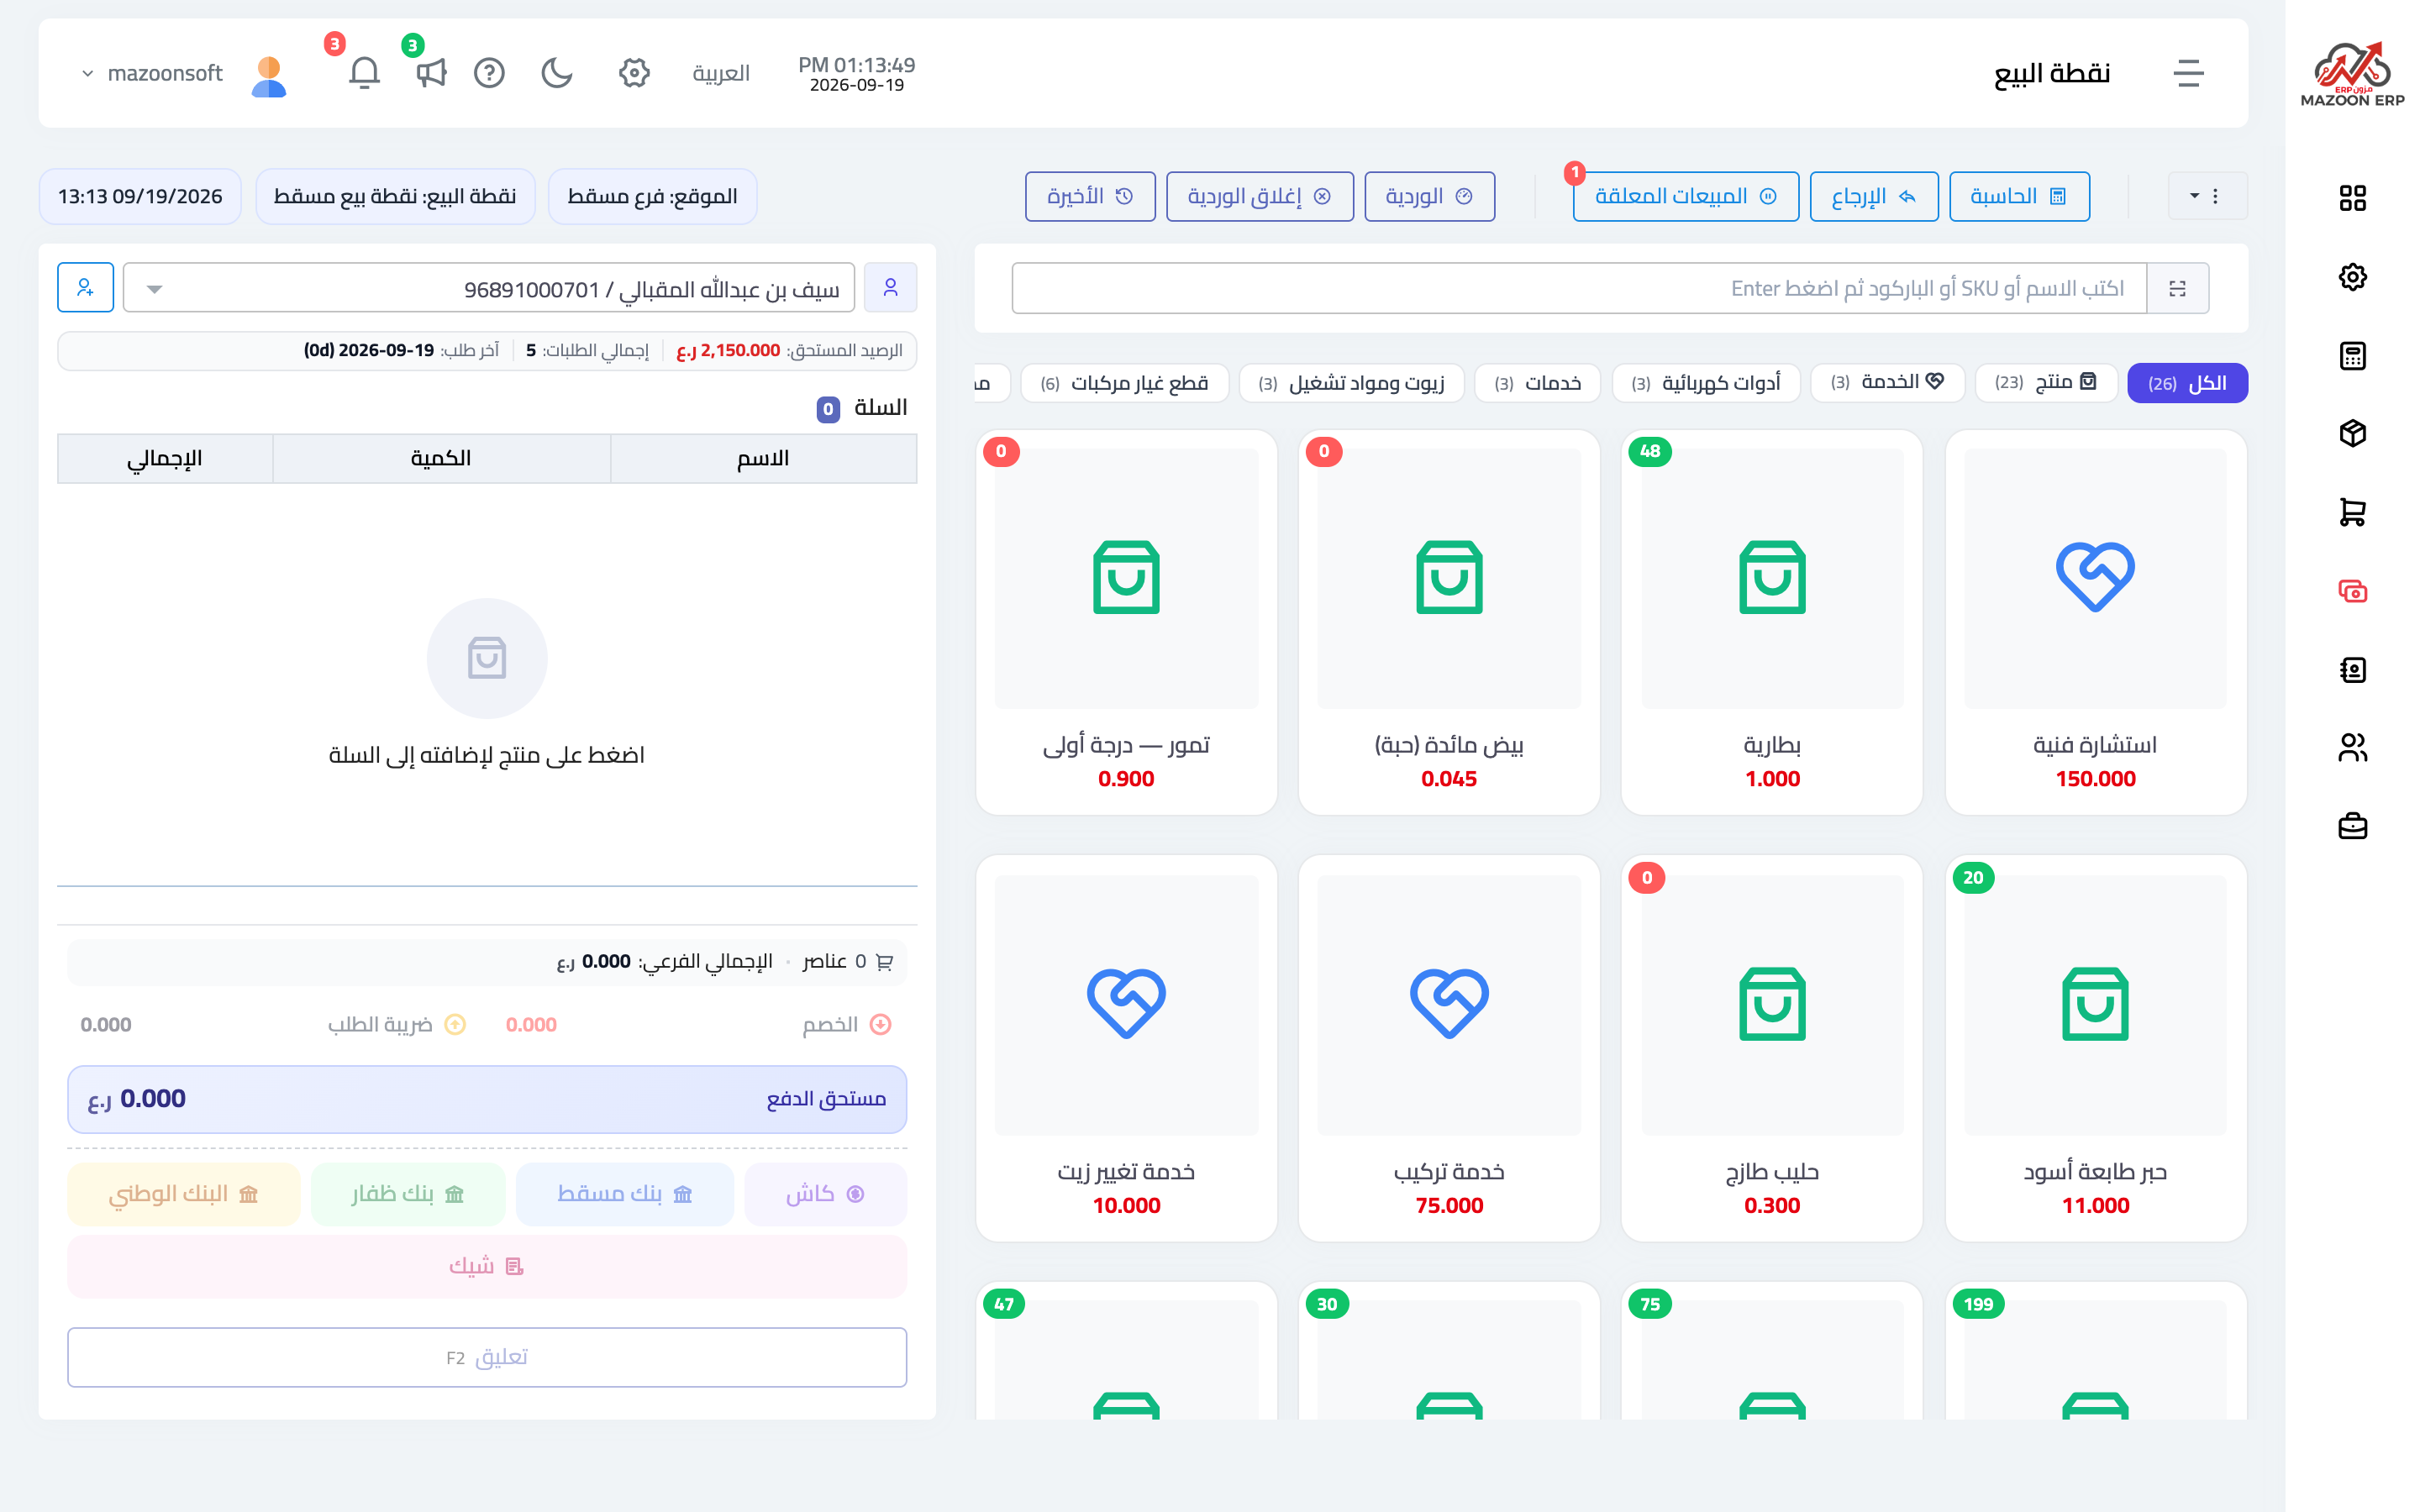Add حبر طابعة أسود product card

(2095, 1048)
